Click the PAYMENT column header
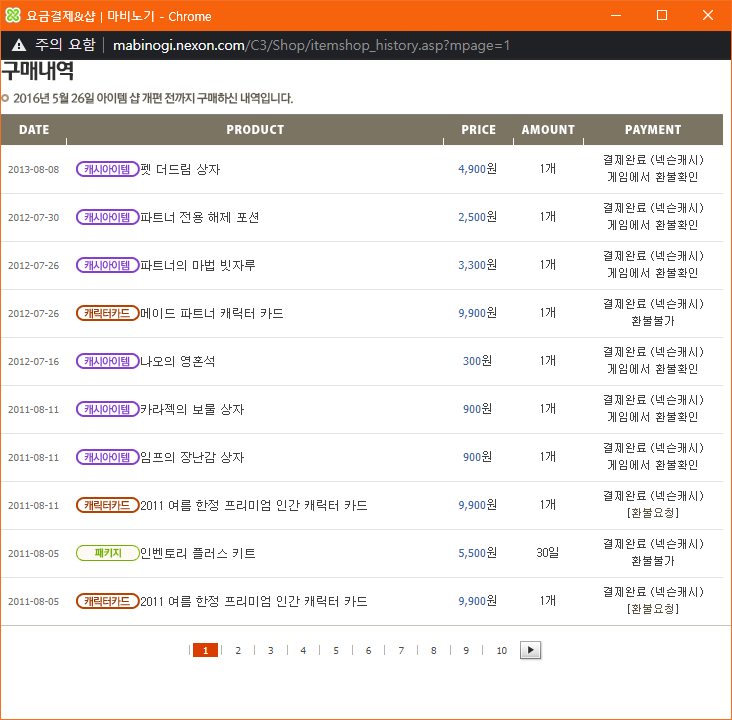 click(653, 130)
